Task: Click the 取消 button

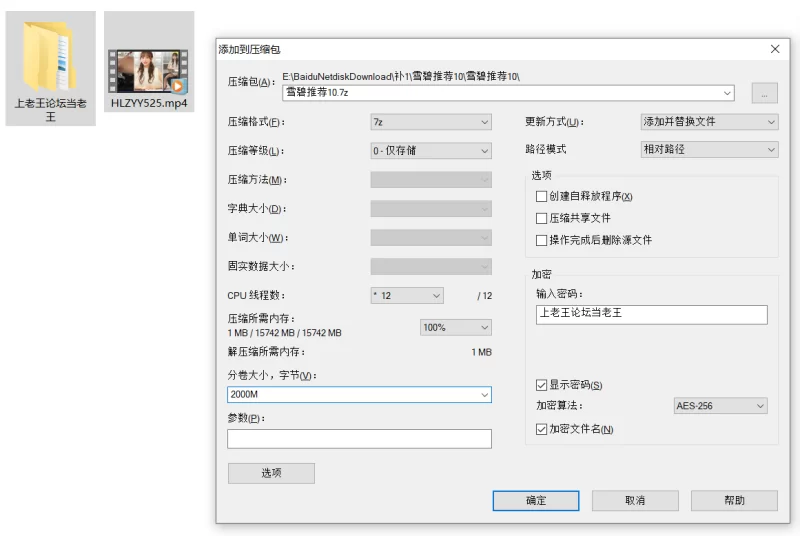Action: tap(635, 501)
